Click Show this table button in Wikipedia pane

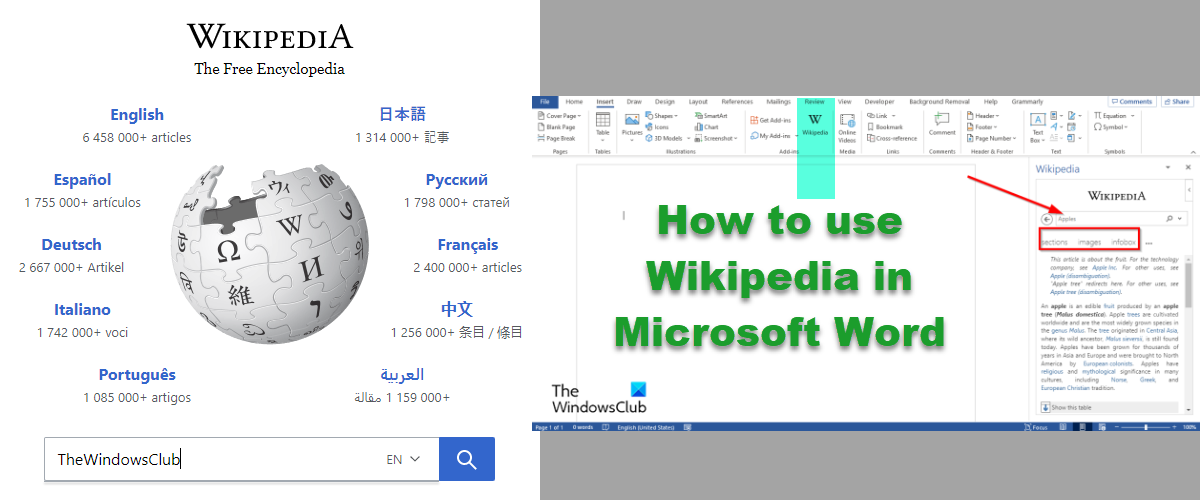click(x=1109, y=407)
